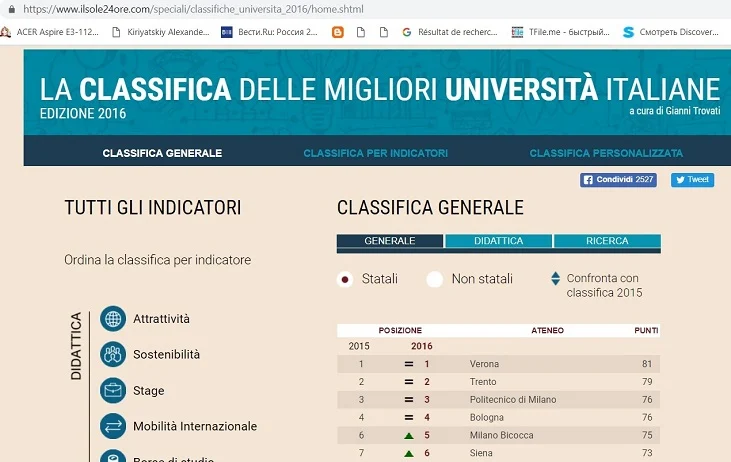Click the PUNTI column header
This screenshot has height=462, width=731.
[646, 331]
